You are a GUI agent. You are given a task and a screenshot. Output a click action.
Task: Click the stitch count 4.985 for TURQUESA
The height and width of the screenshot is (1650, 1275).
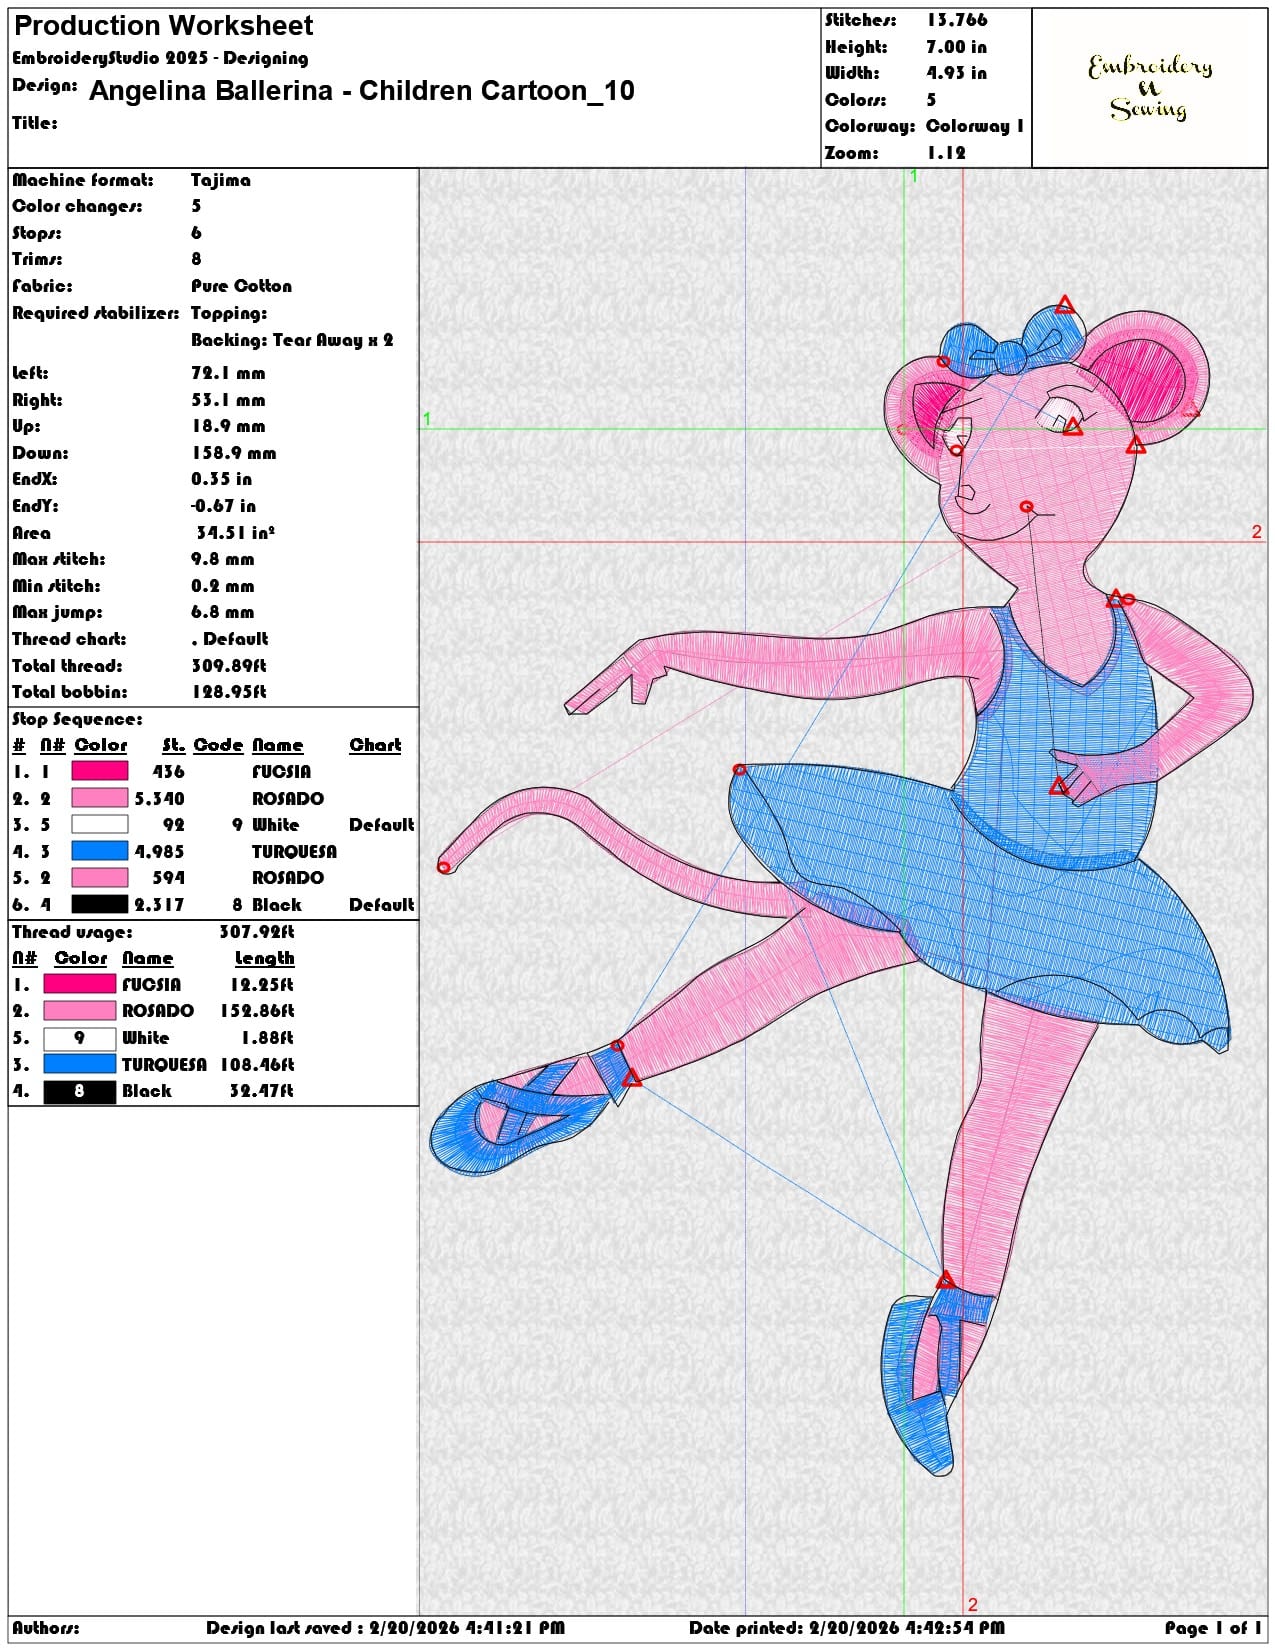point(159,851)
